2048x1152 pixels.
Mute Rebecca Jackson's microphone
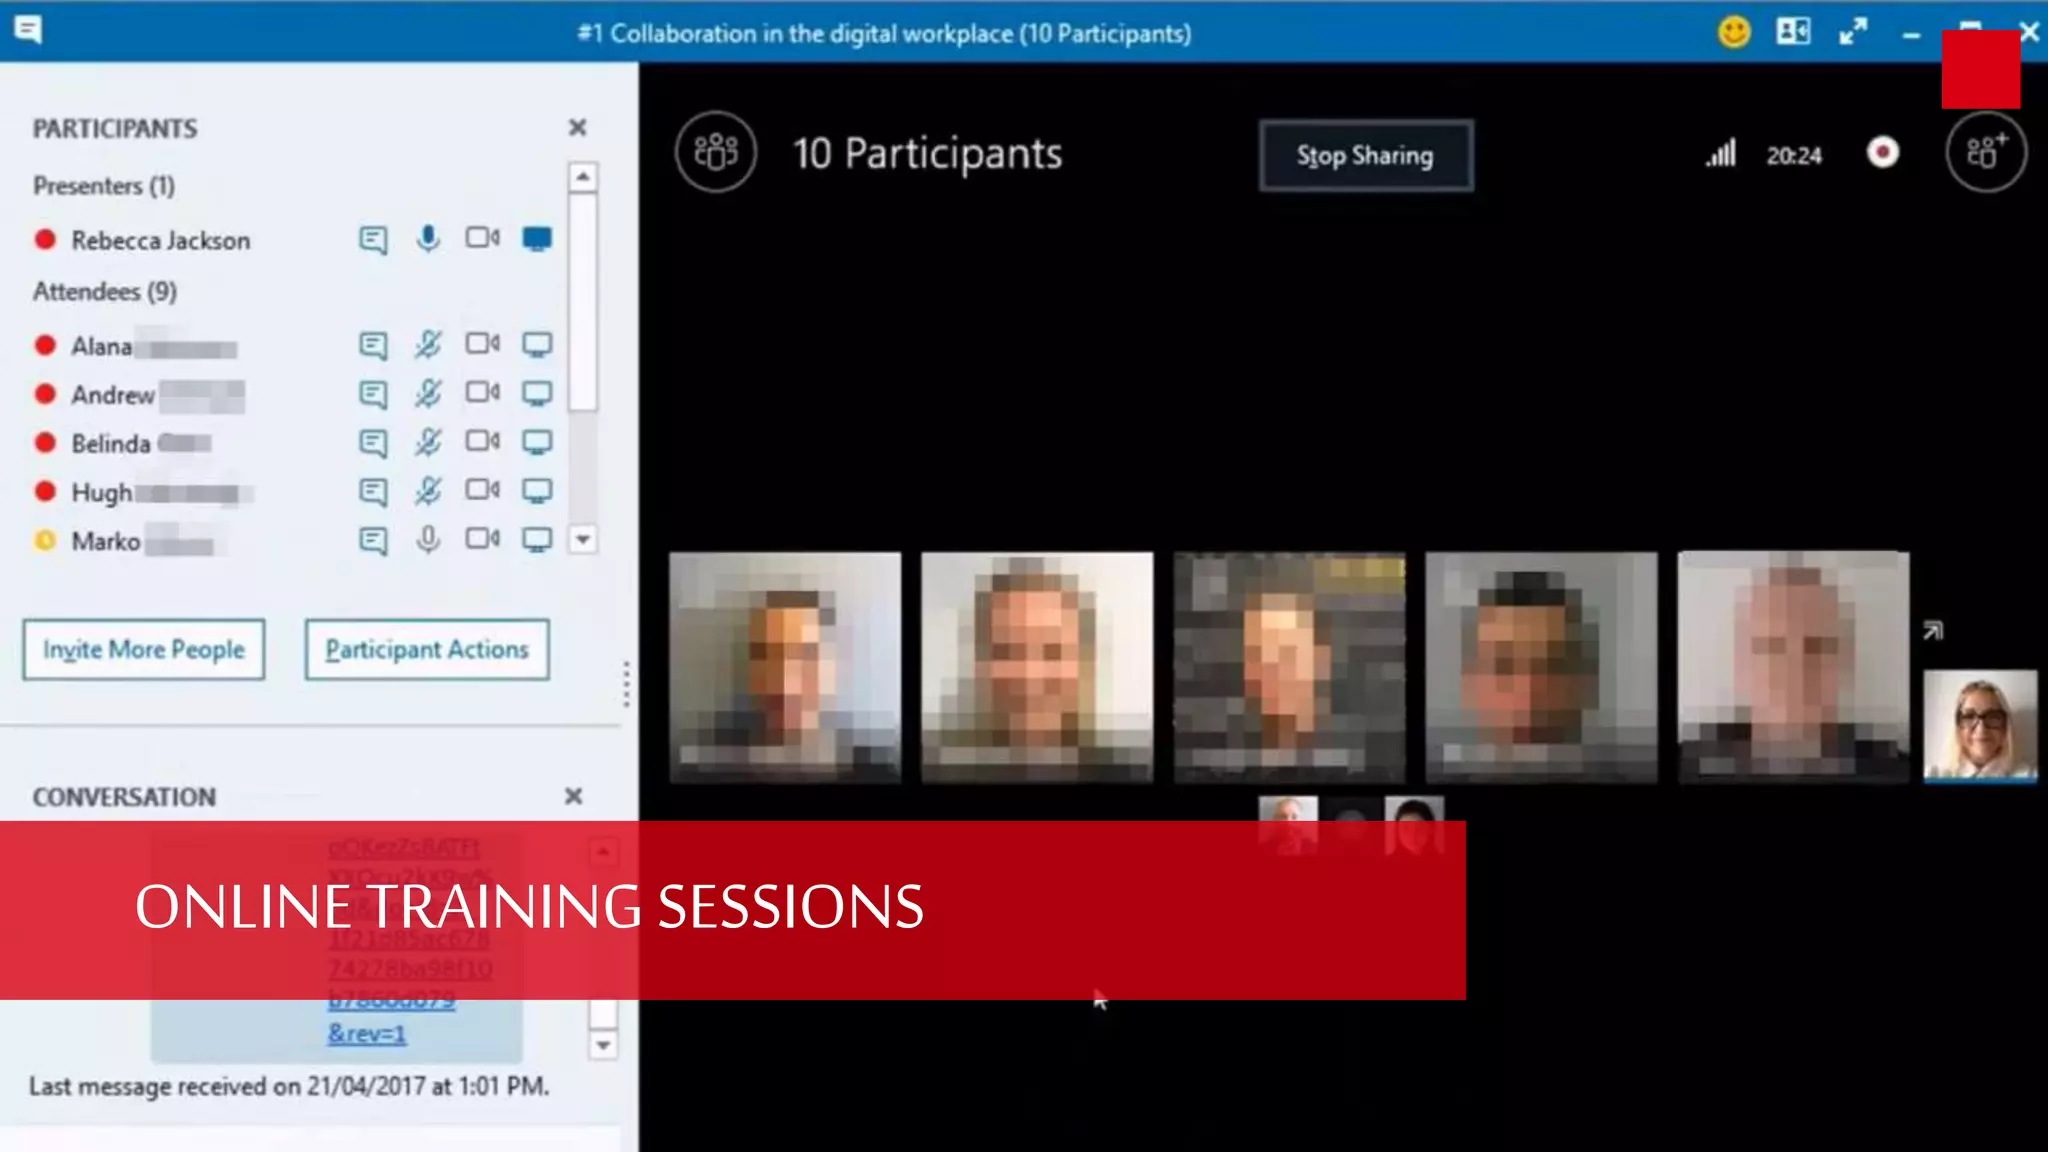[428, 239]
